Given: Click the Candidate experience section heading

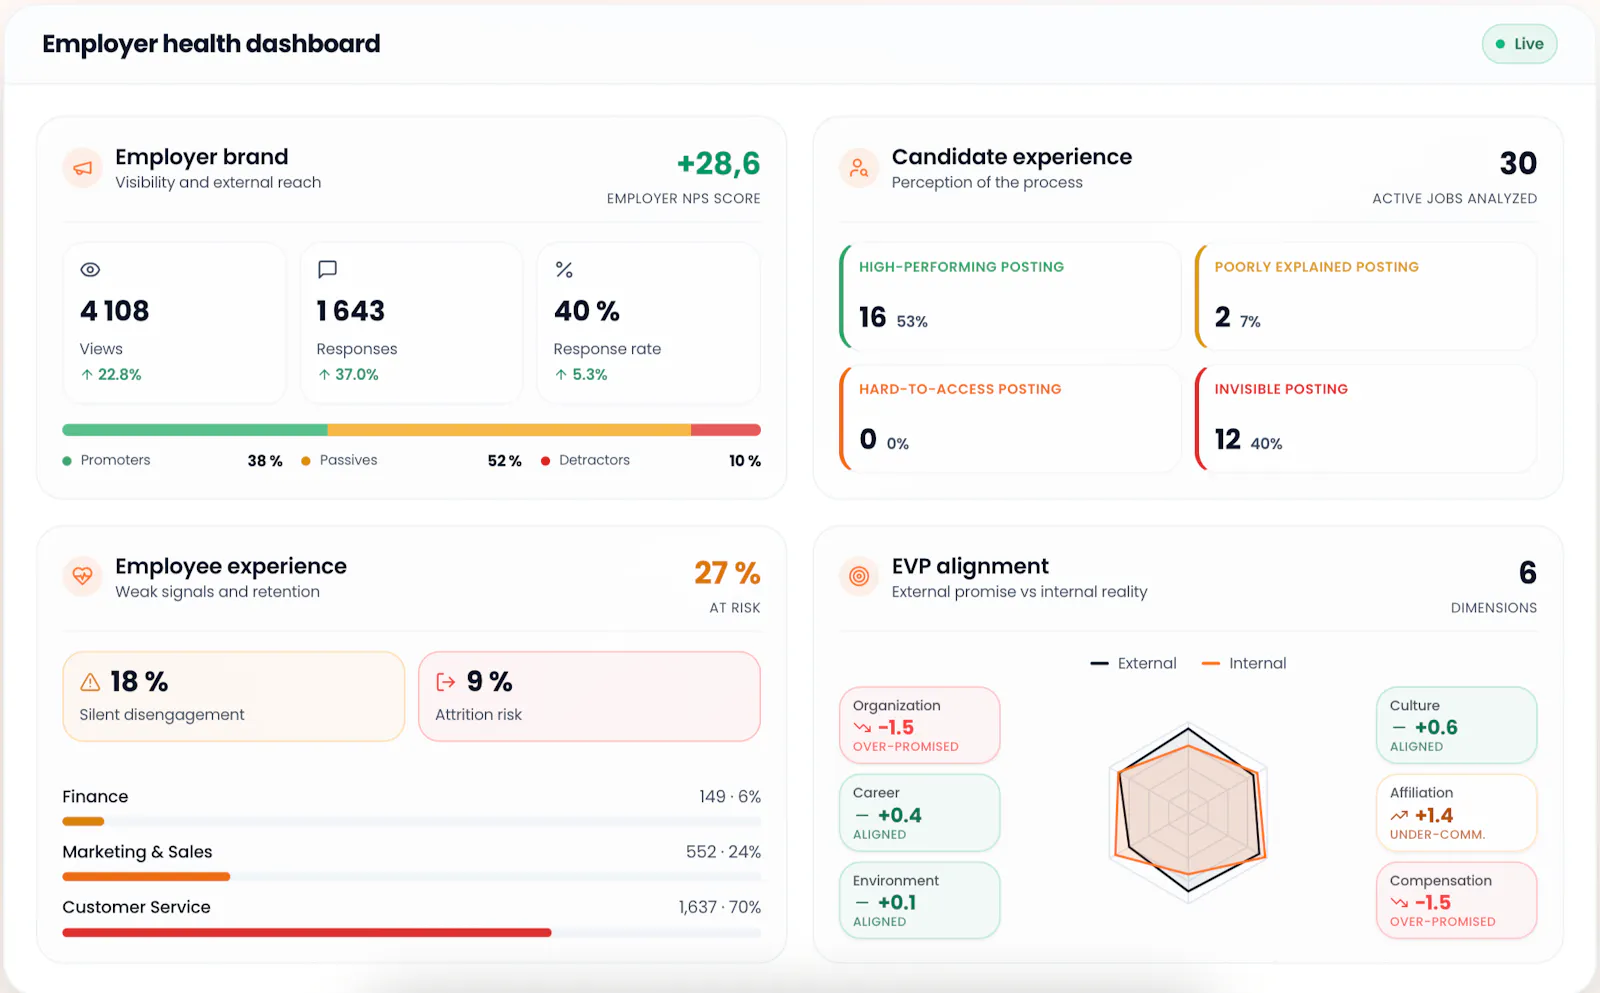Looking at the screenshot, I should pyautogui.click(x=1012, y=157).
